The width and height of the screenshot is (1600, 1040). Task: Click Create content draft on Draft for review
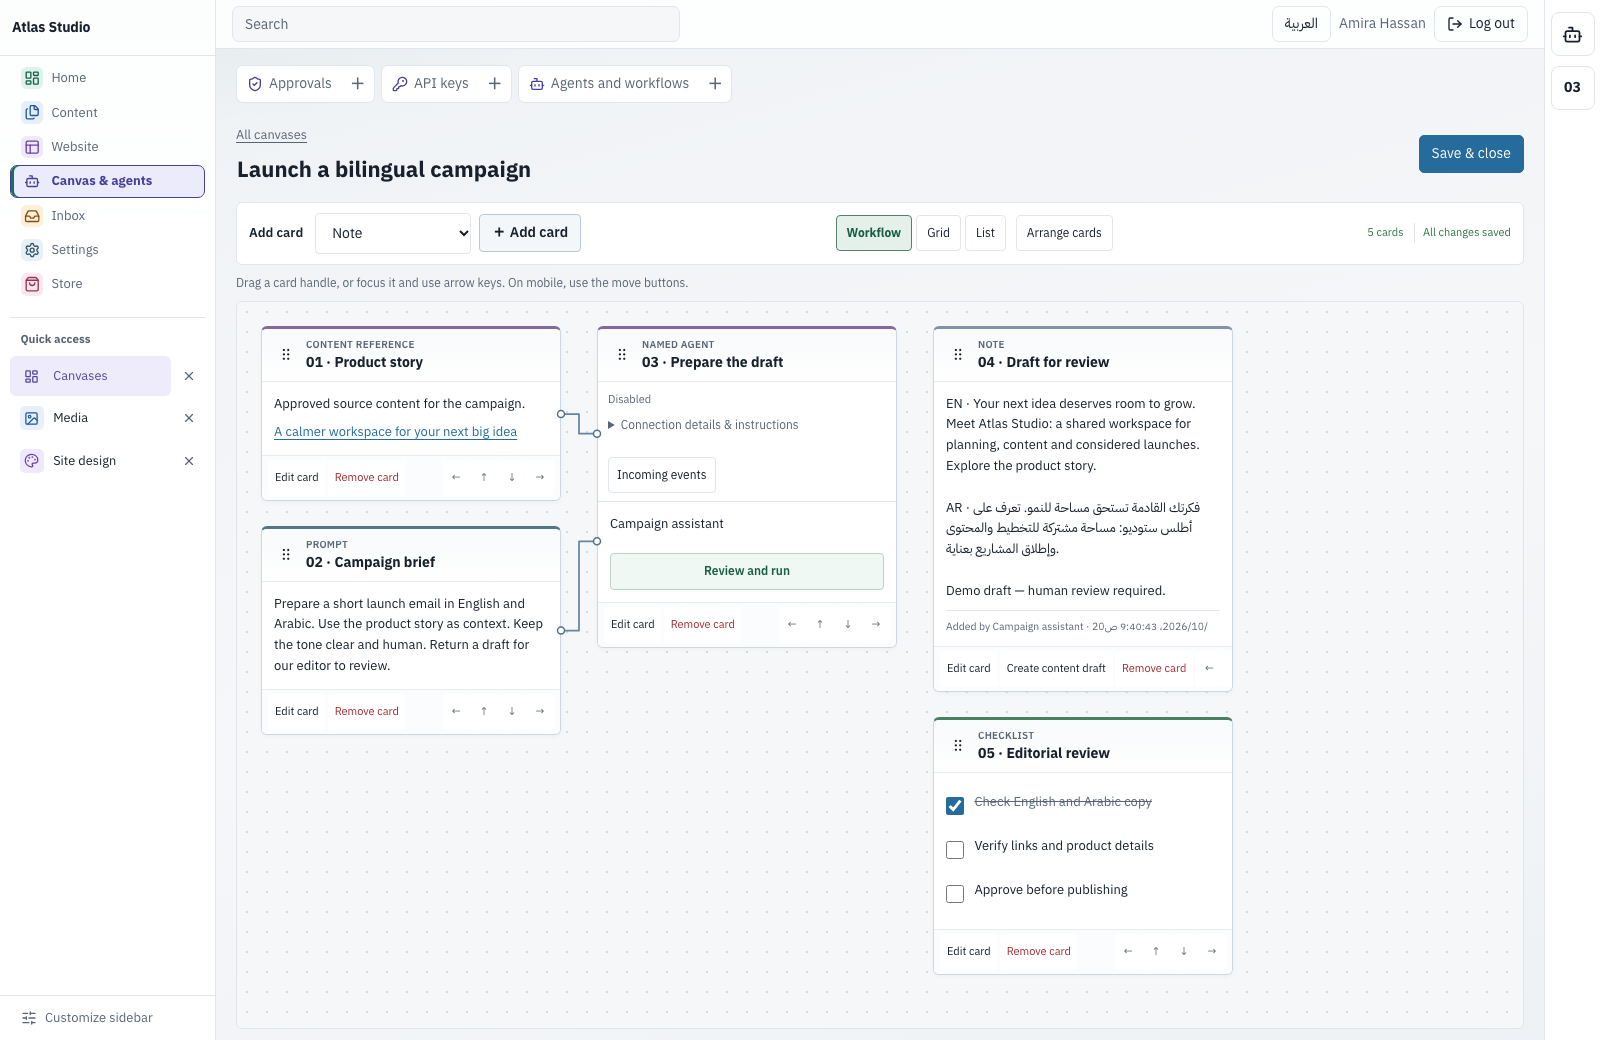click(1056, 668)
